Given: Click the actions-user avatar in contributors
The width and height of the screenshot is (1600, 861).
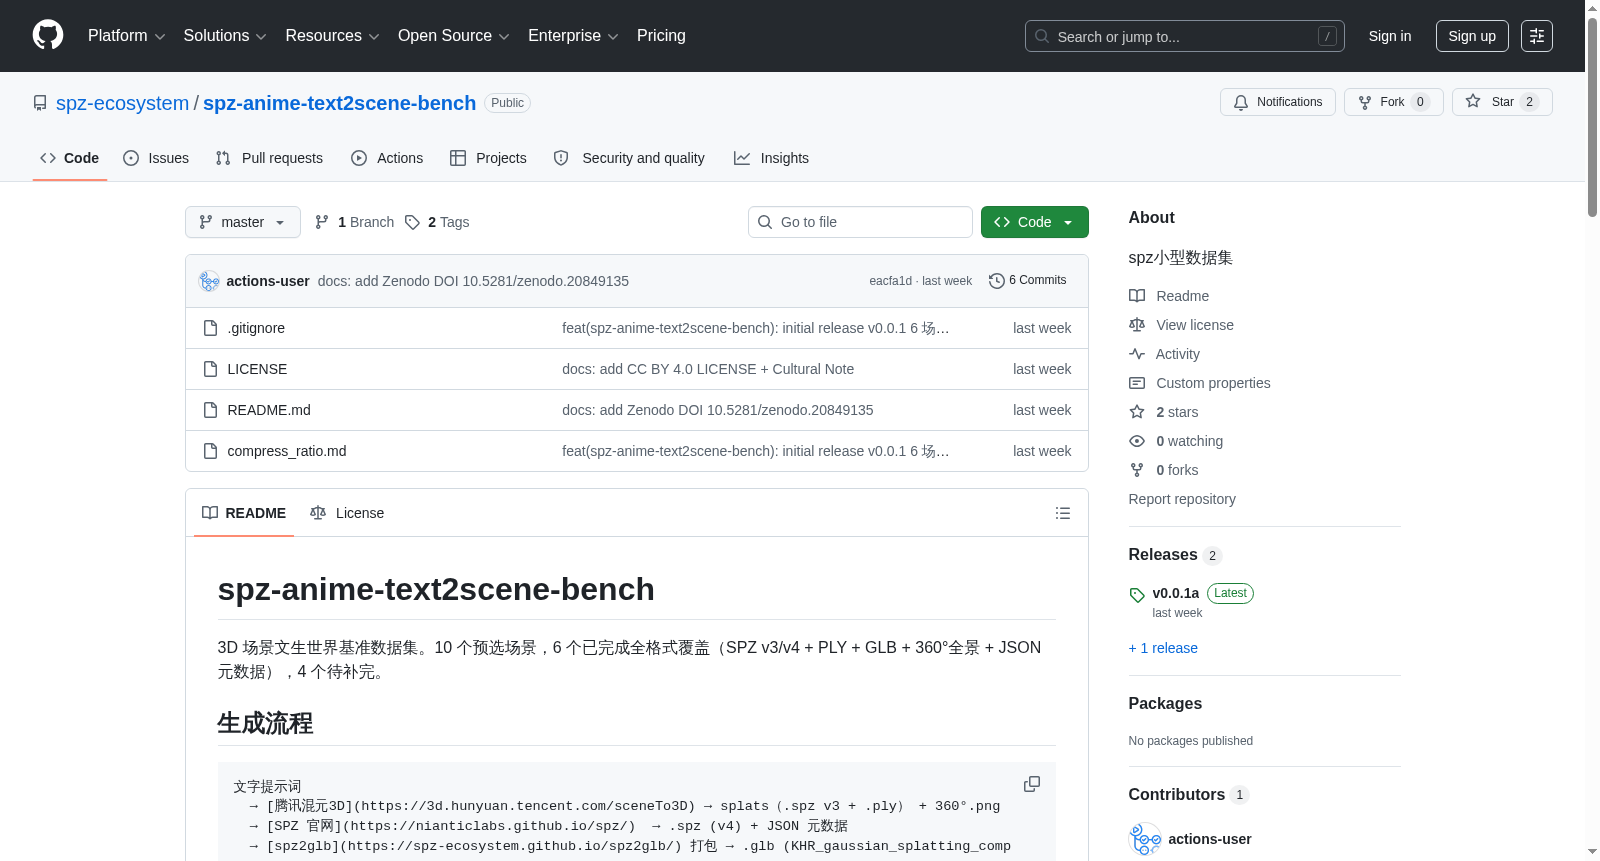Looking at the screenshot, I should [x=1145, y=839].
